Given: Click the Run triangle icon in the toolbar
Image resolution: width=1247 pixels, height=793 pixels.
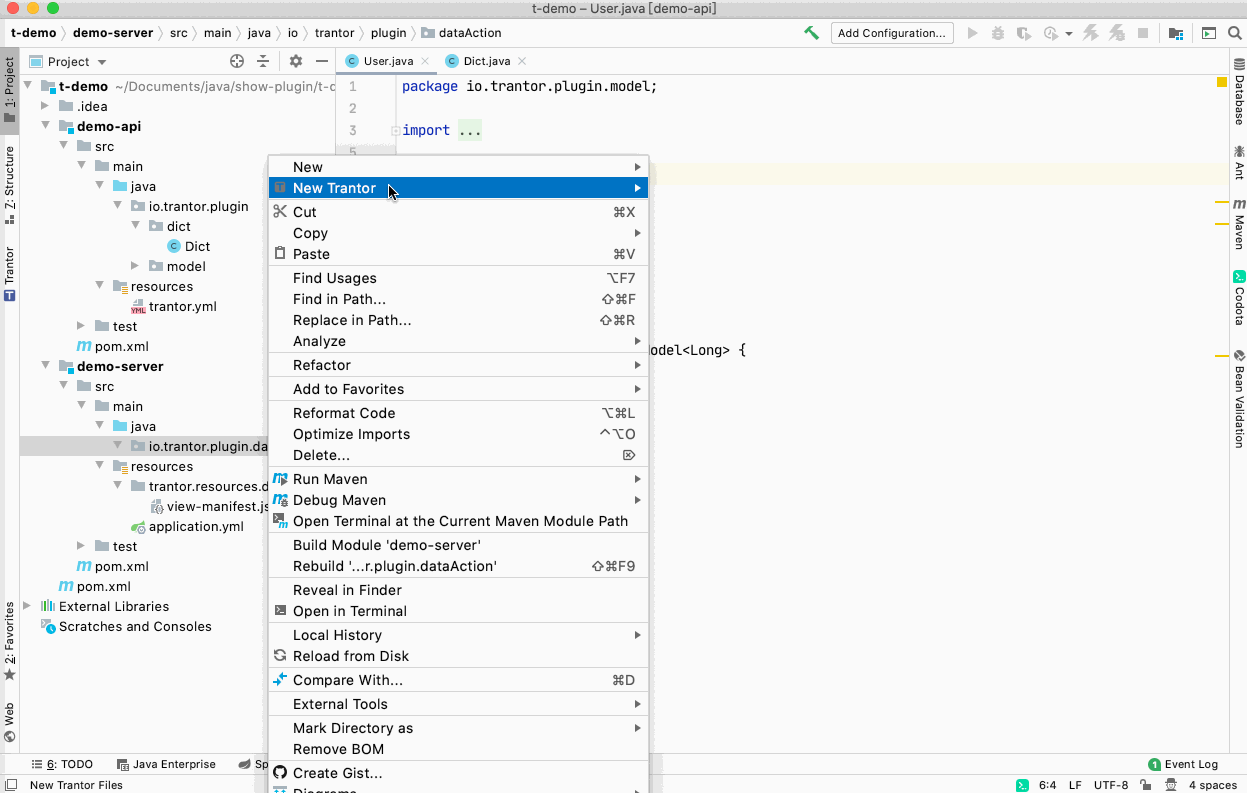Looking at the screenshot, I should (x=972, y=33).
